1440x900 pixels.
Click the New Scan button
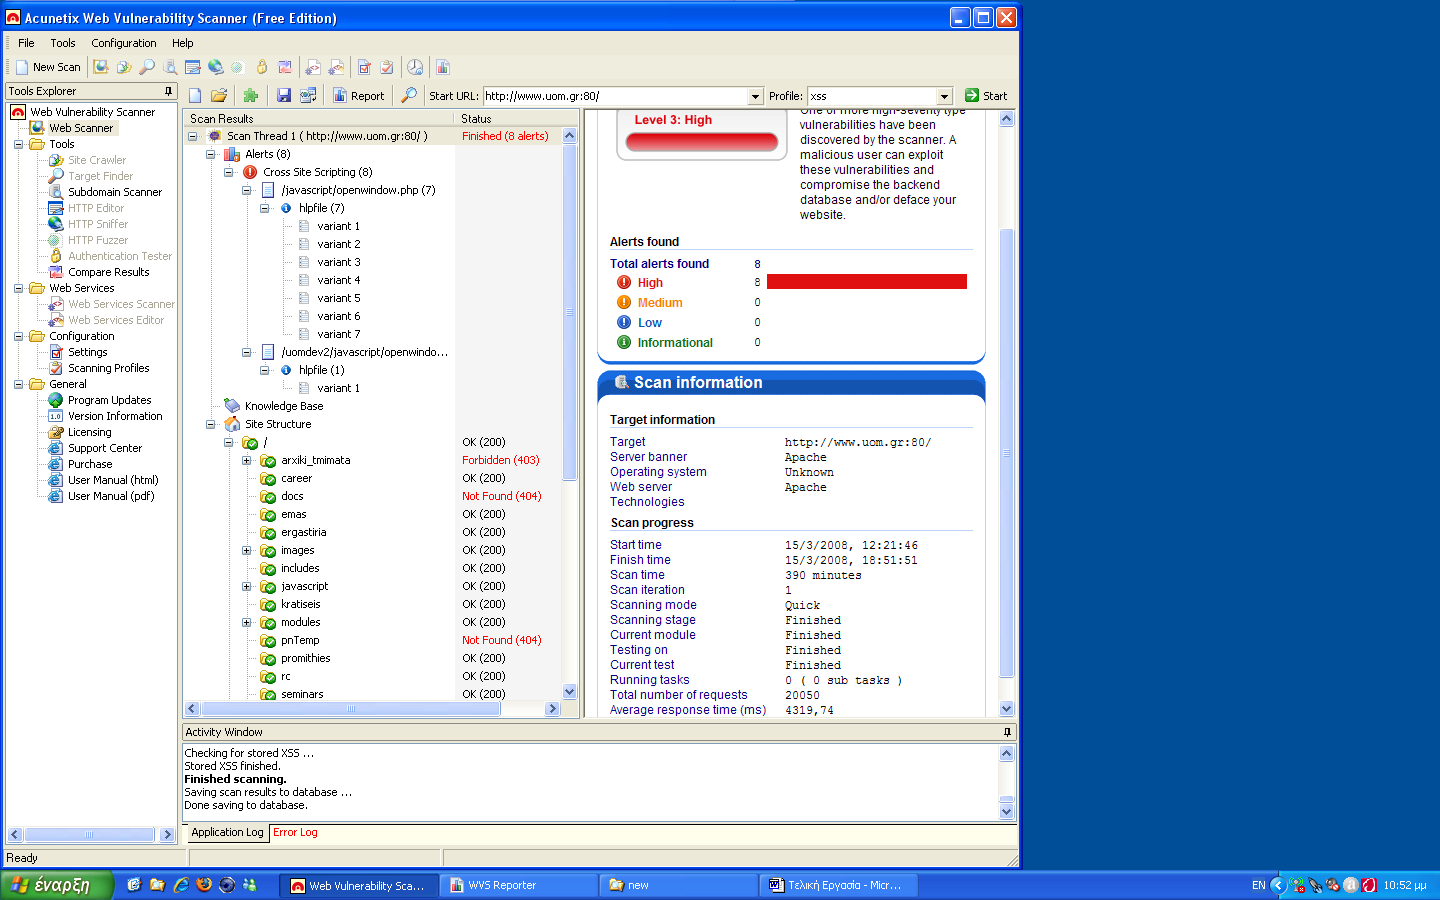coord(48,67)
